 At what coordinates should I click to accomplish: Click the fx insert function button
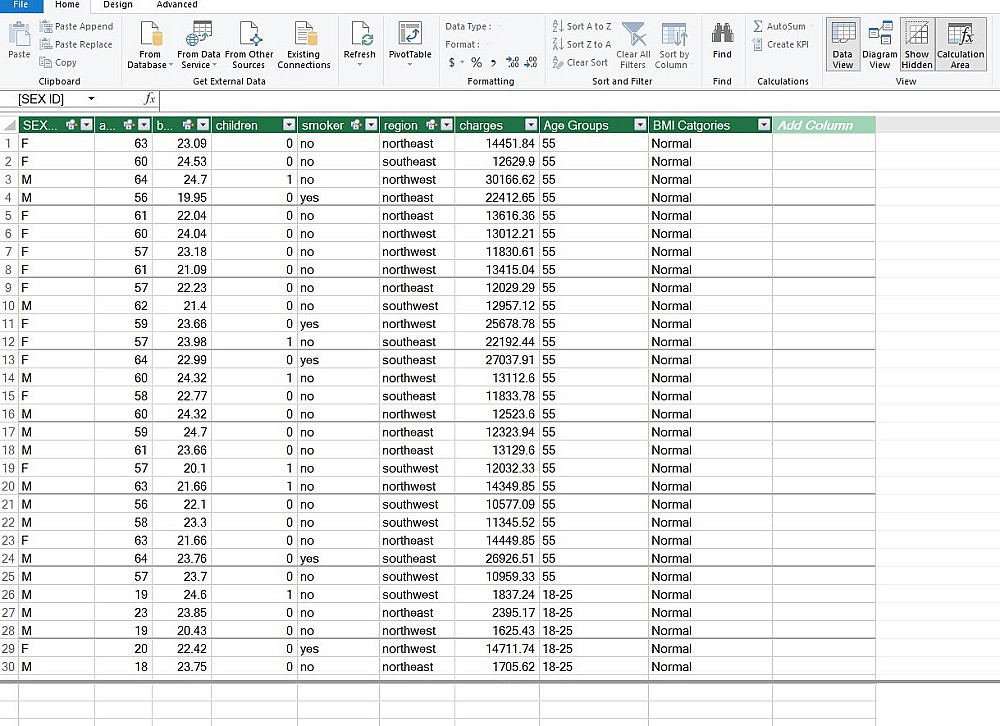(x=150, y=99)
